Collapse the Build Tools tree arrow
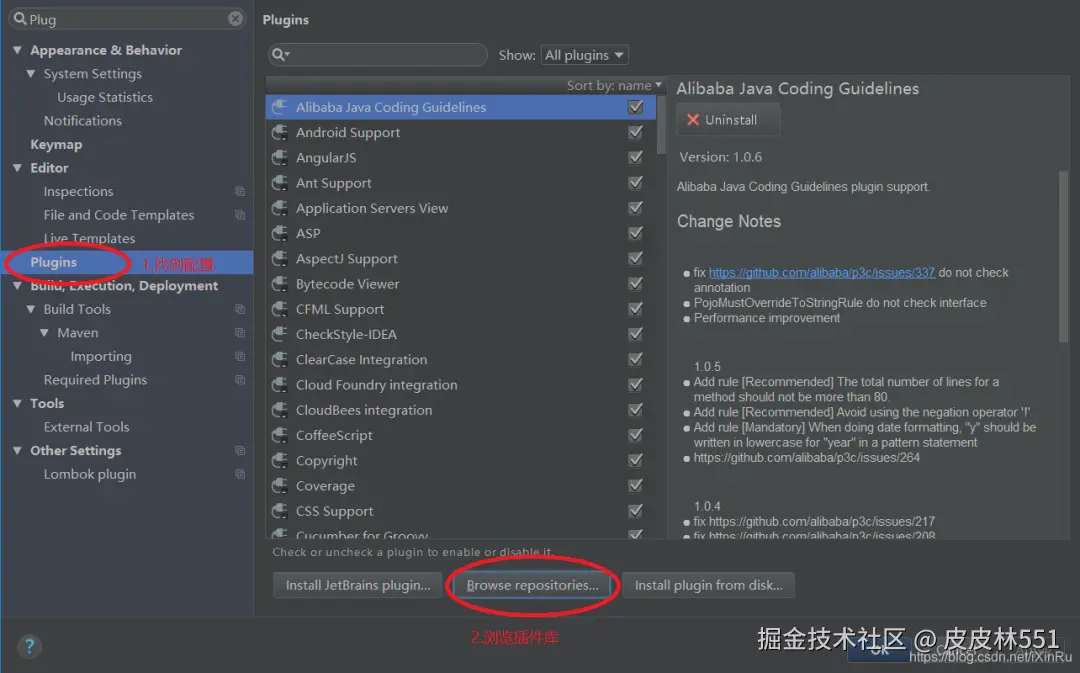The width and height of the screenshot is (1080, 673). (31, 309)
